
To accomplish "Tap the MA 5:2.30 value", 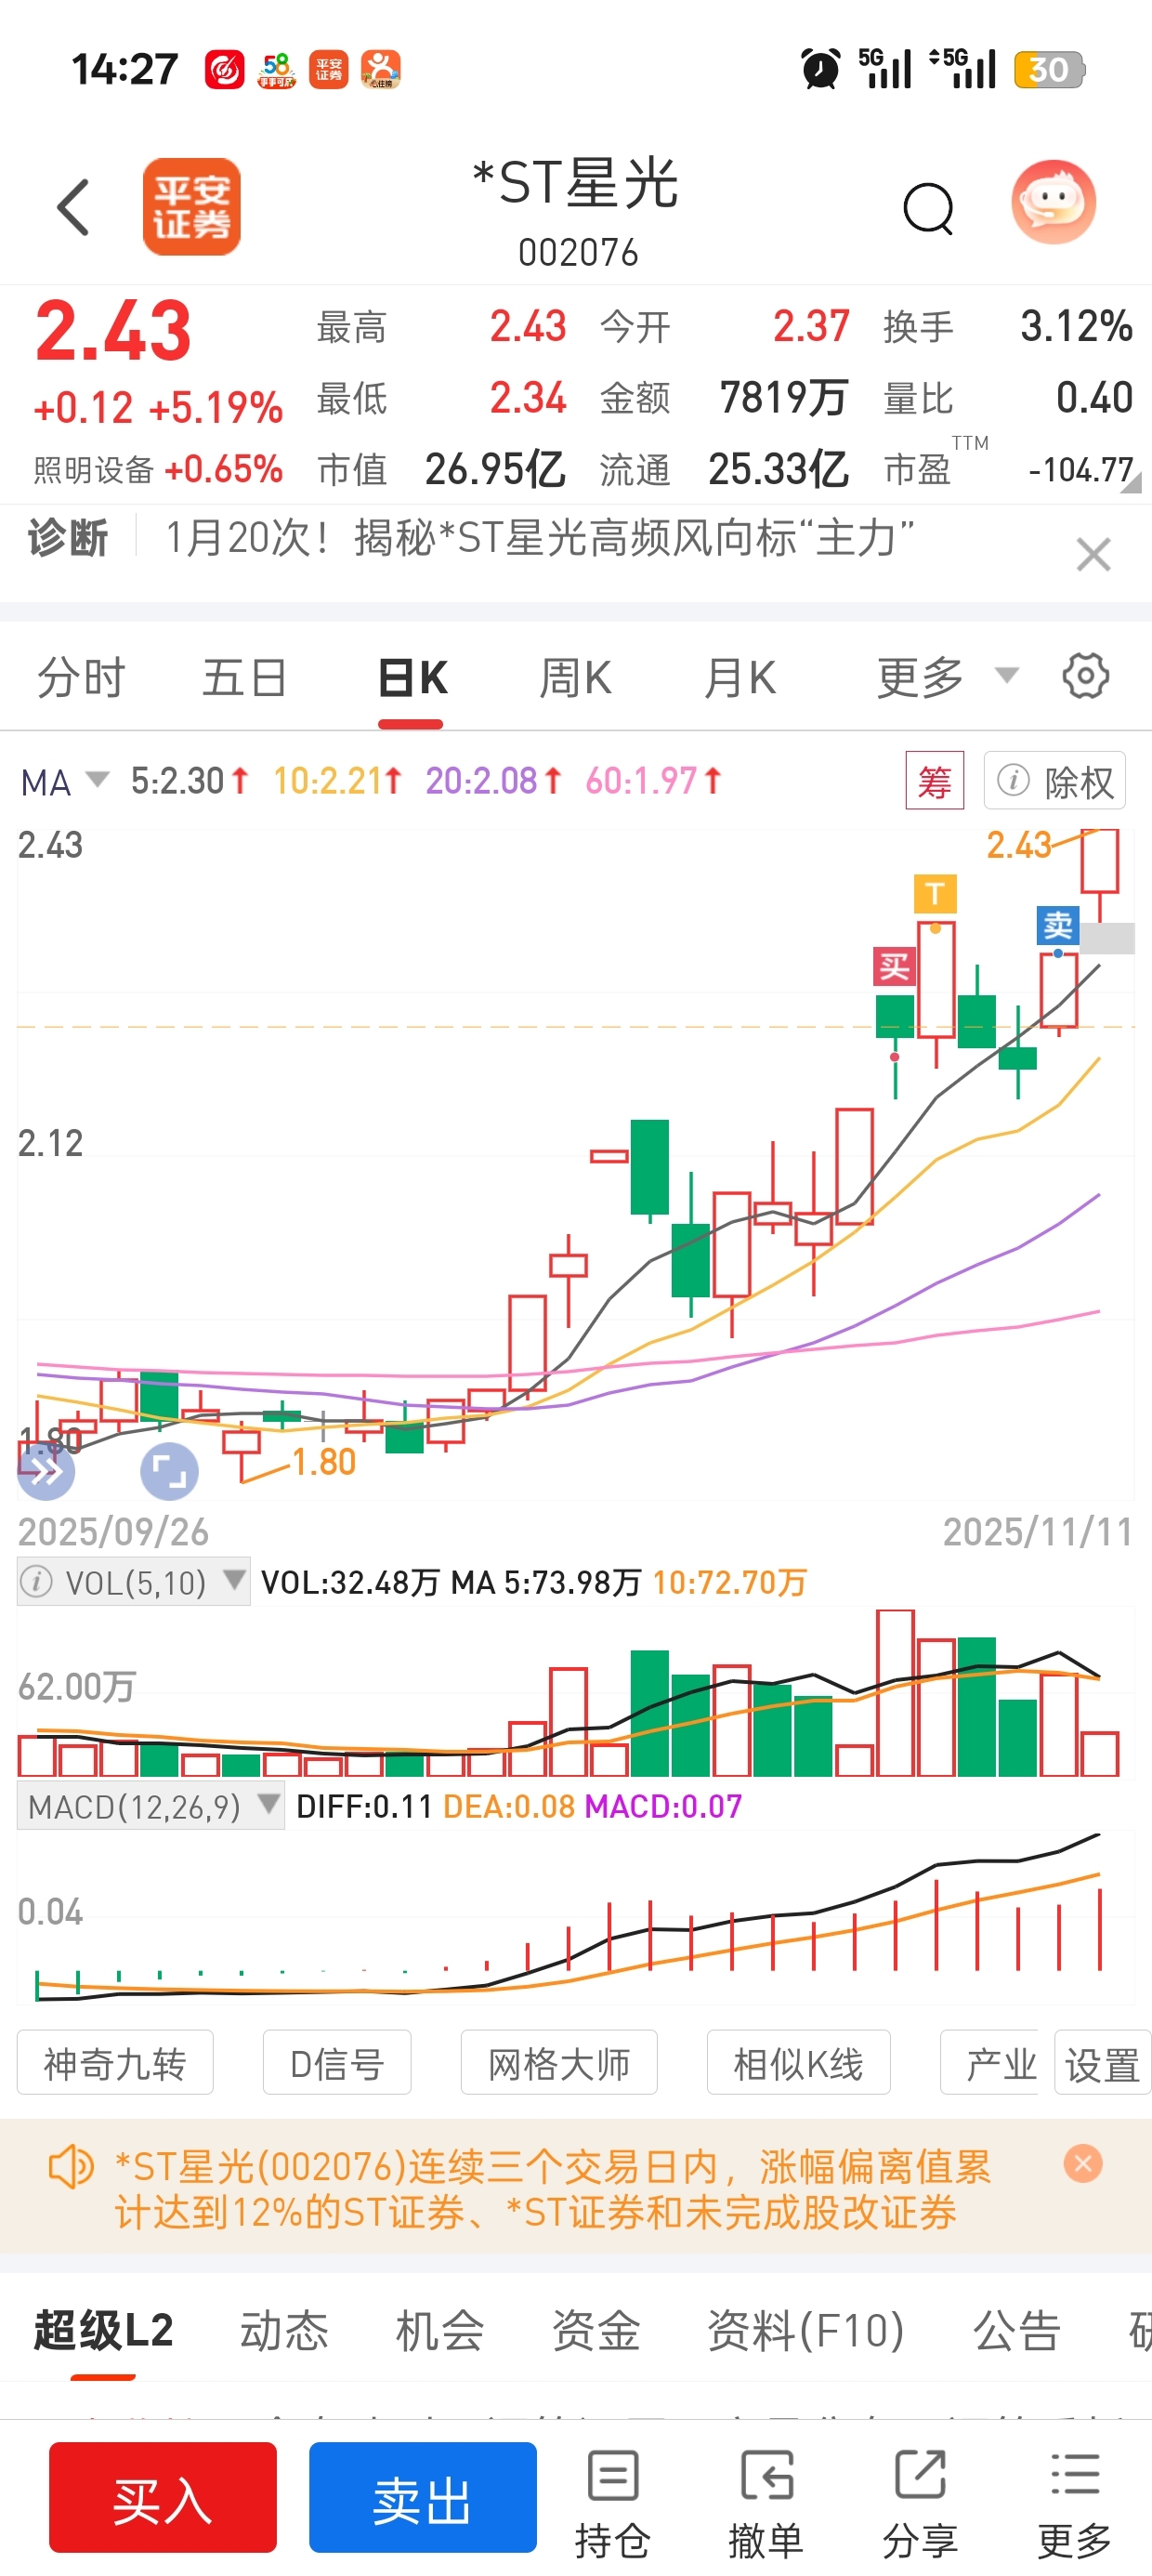I will click(x=189, y=781).
